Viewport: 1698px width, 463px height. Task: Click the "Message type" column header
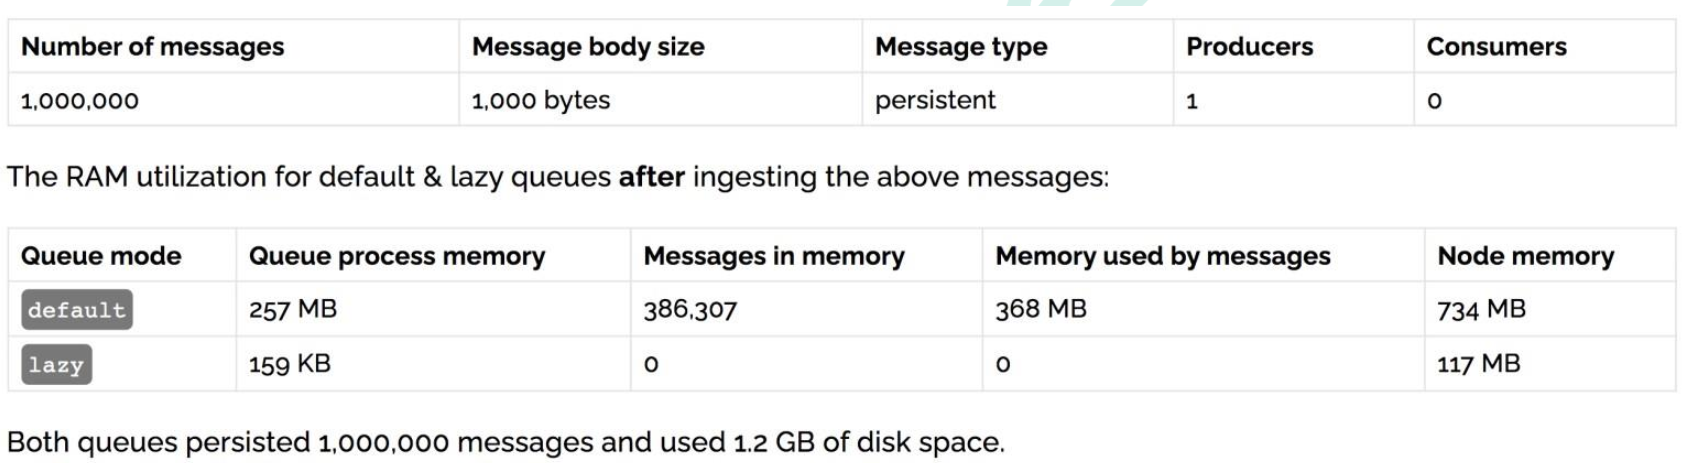tap(961, 47)
